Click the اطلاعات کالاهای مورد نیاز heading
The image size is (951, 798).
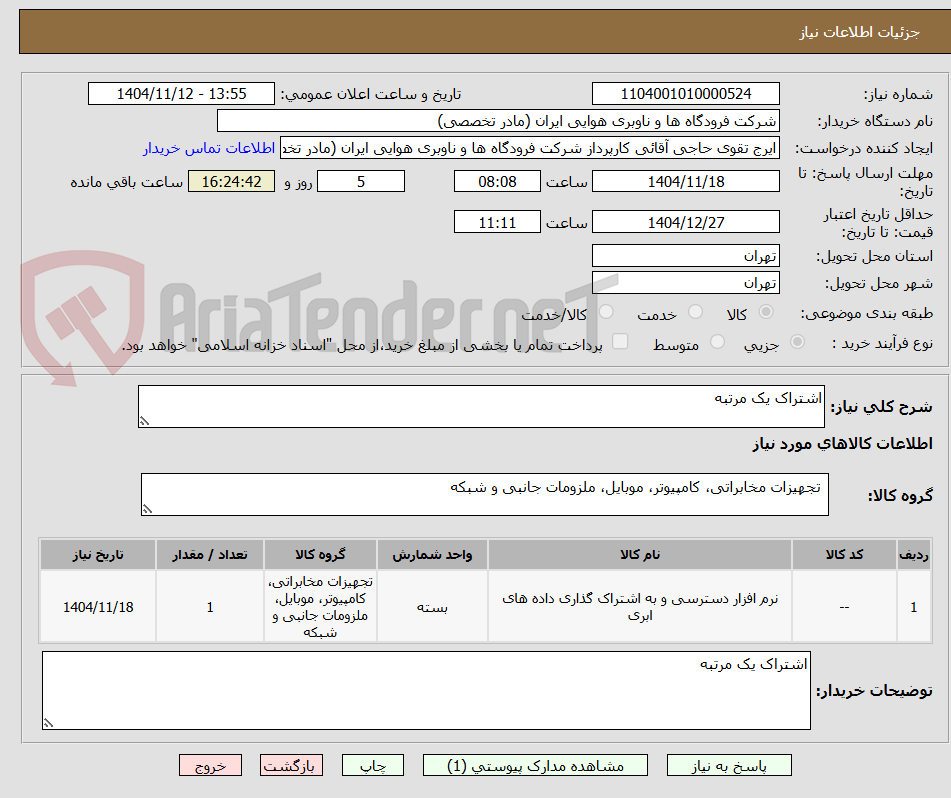pyautogui.click(x=842, y=443)
